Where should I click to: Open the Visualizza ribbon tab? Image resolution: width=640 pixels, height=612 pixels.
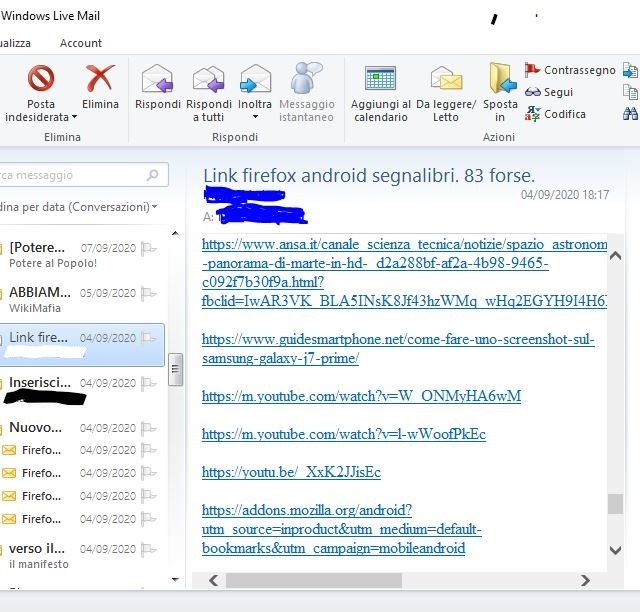pyautogui.click(x=15, y=43)
